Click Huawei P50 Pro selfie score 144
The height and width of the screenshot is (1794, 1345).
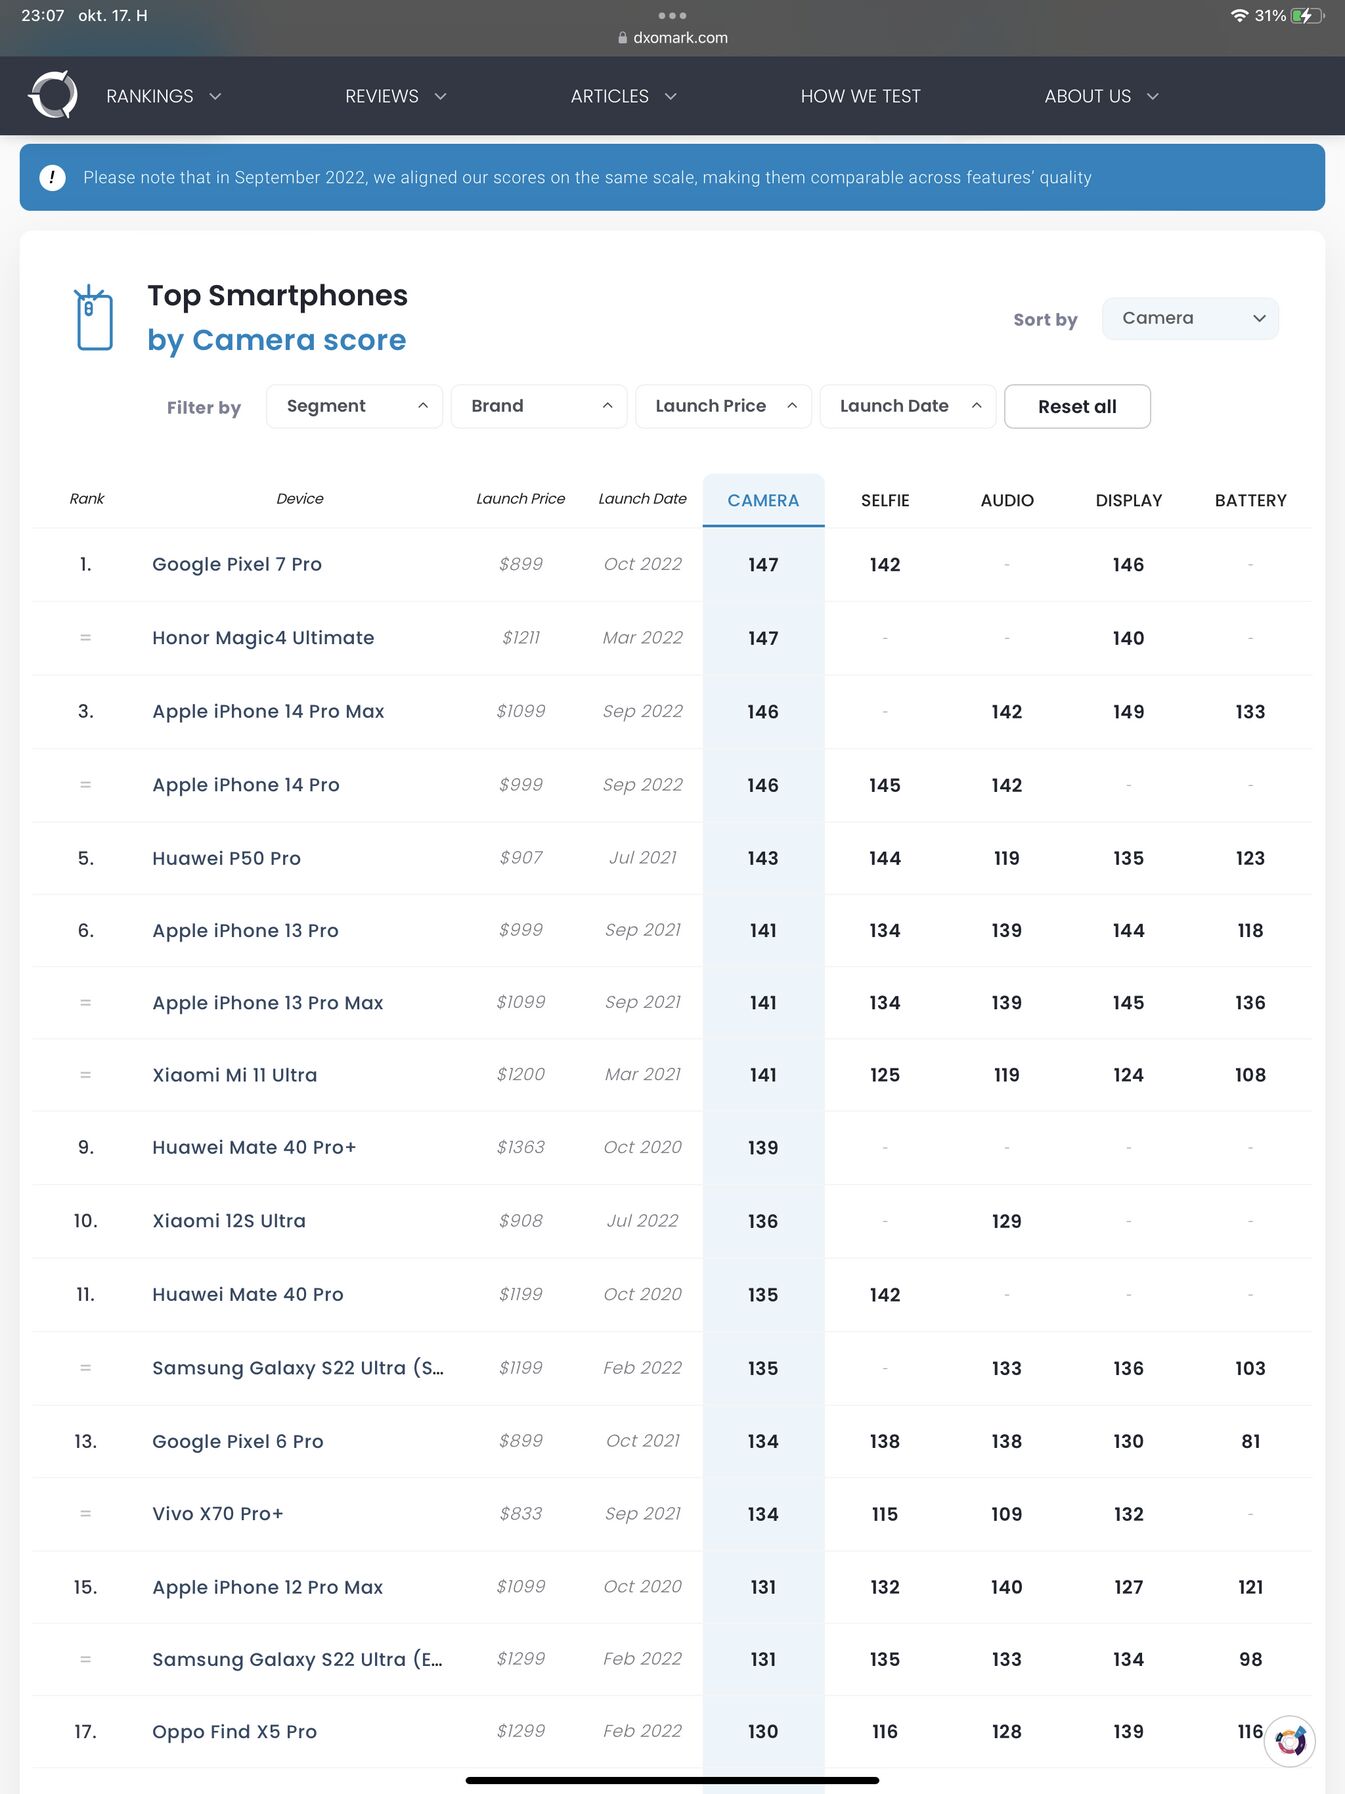(885, 858)
